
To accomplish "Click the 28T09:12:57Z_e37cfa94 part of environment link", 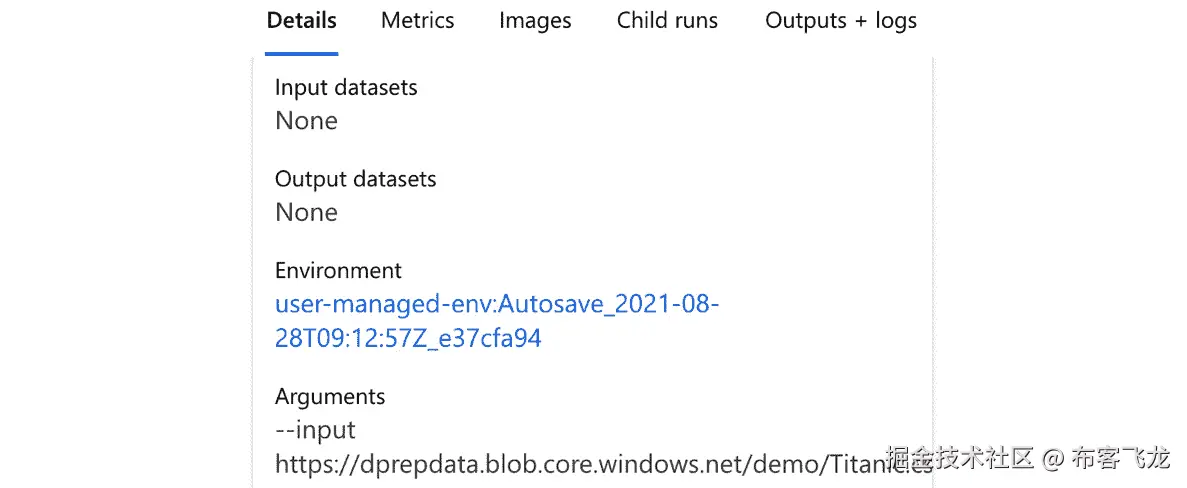I will point(408,338).
